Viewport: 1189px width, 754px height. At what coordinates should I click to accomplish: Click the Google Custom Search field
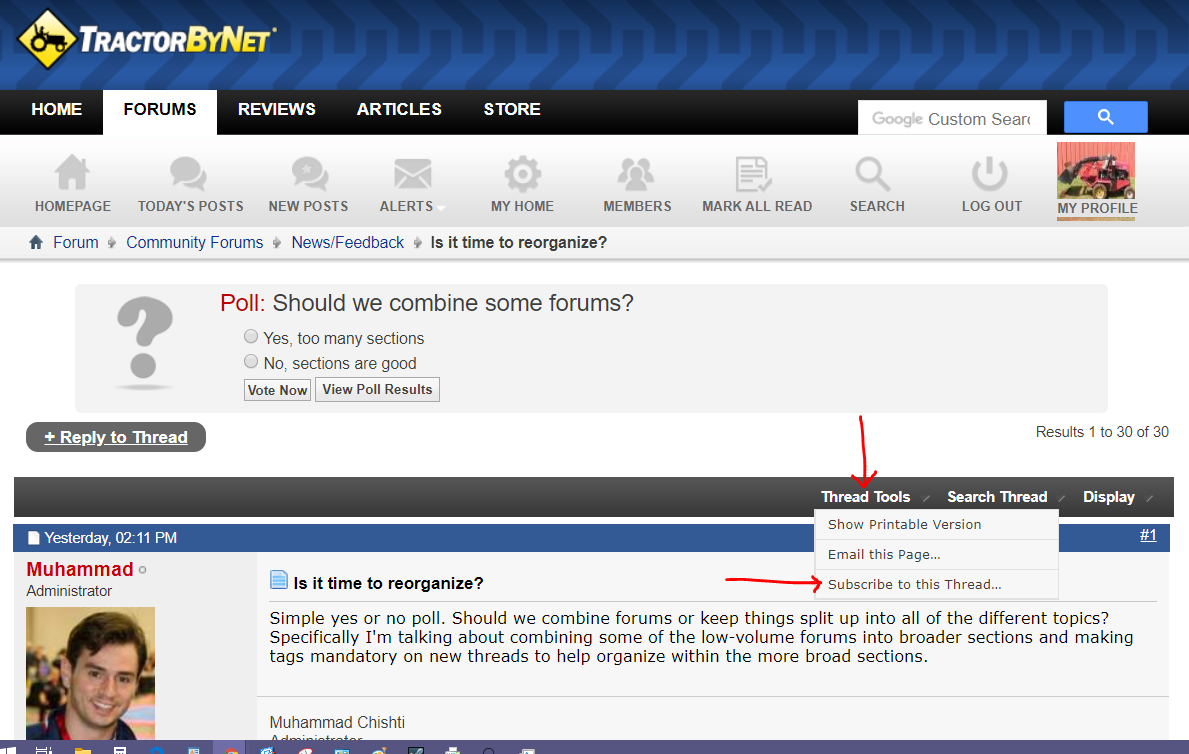click(x=950, y=118)
